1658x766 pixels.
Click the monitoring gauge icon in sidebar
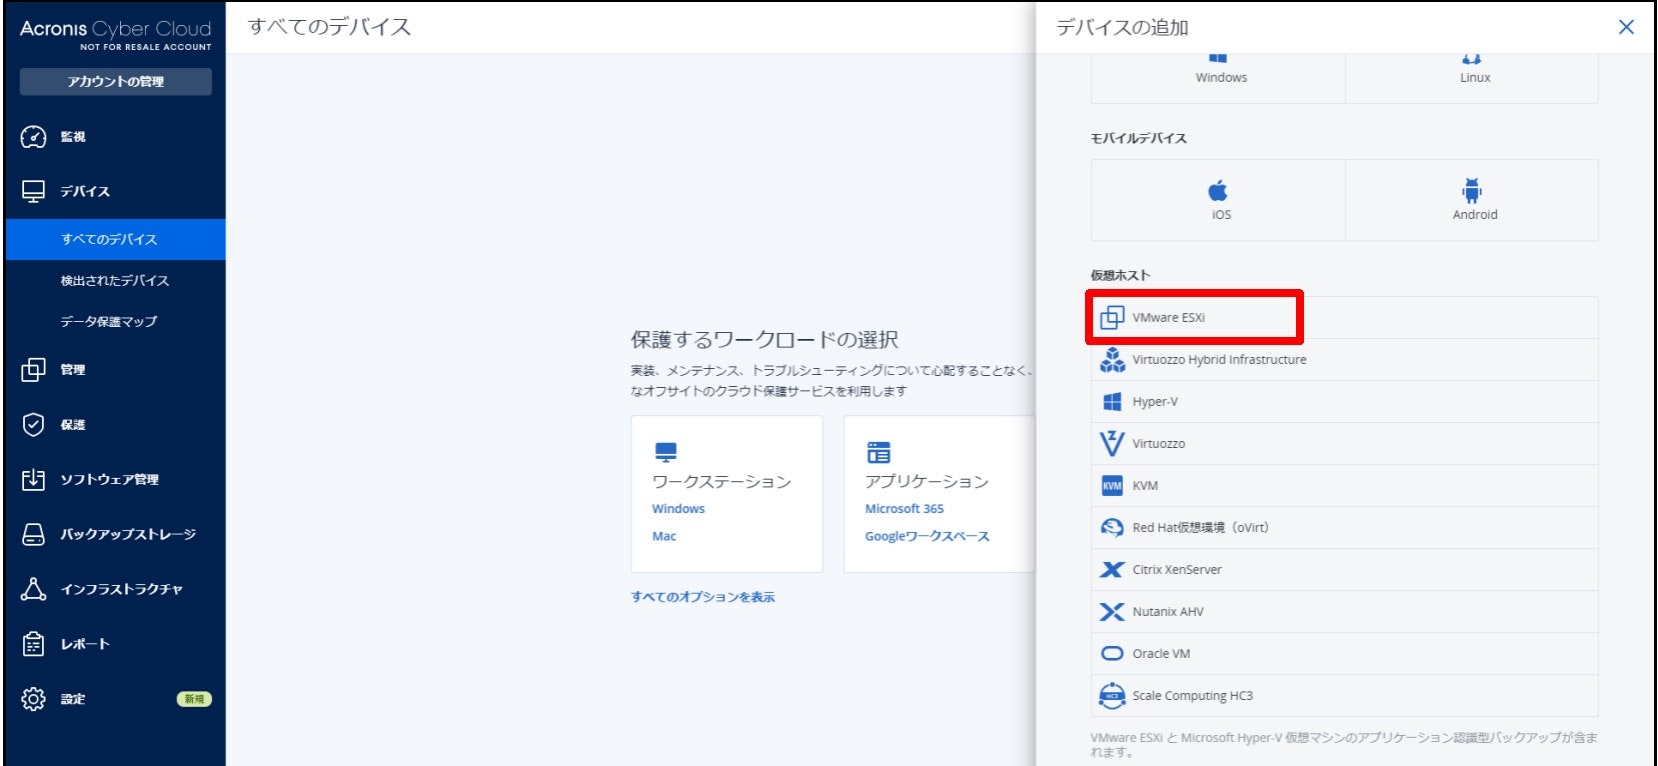point(33,137)
